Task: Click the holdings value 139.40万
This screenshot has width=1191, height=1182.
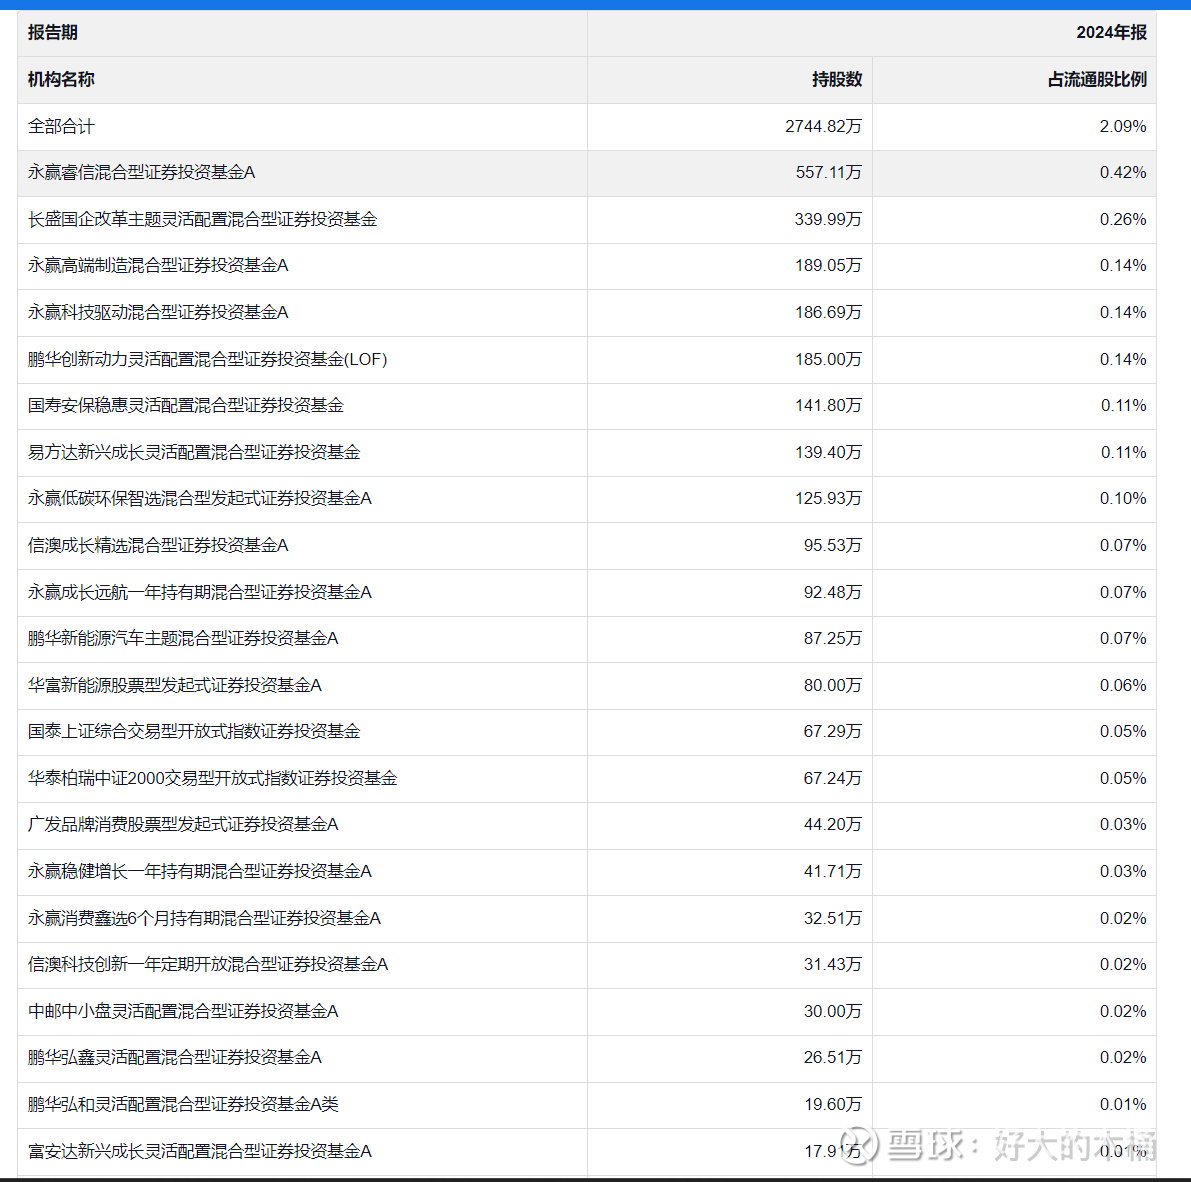Action: [x=829, y=453]
